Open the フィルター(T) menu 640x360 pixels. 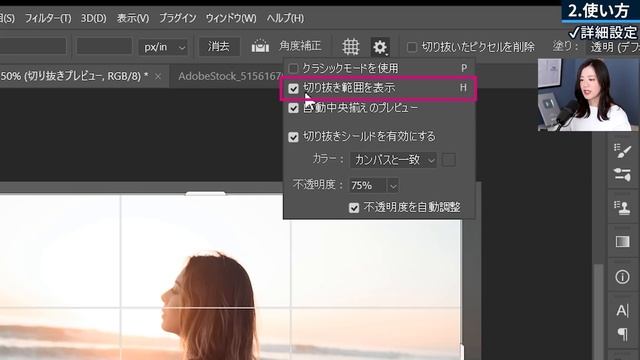pos(48,18)
